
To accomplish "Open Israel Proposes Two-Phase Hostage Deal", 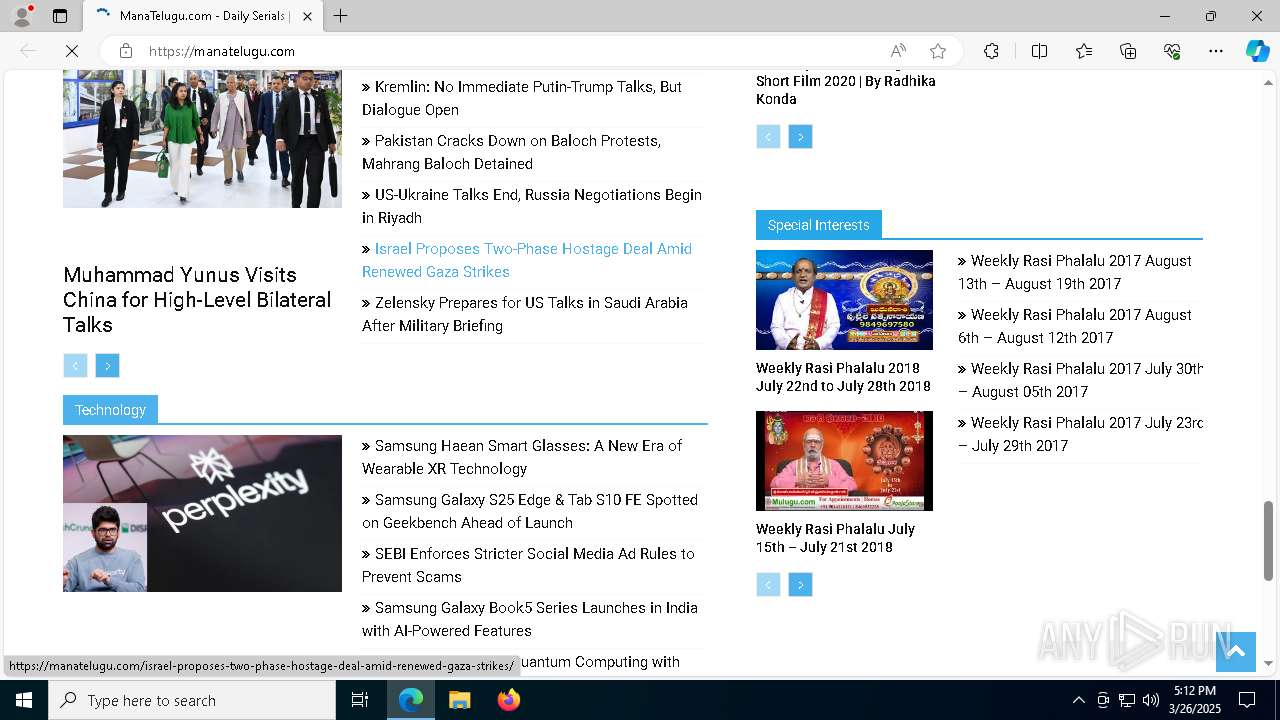I will coord(527,260).
